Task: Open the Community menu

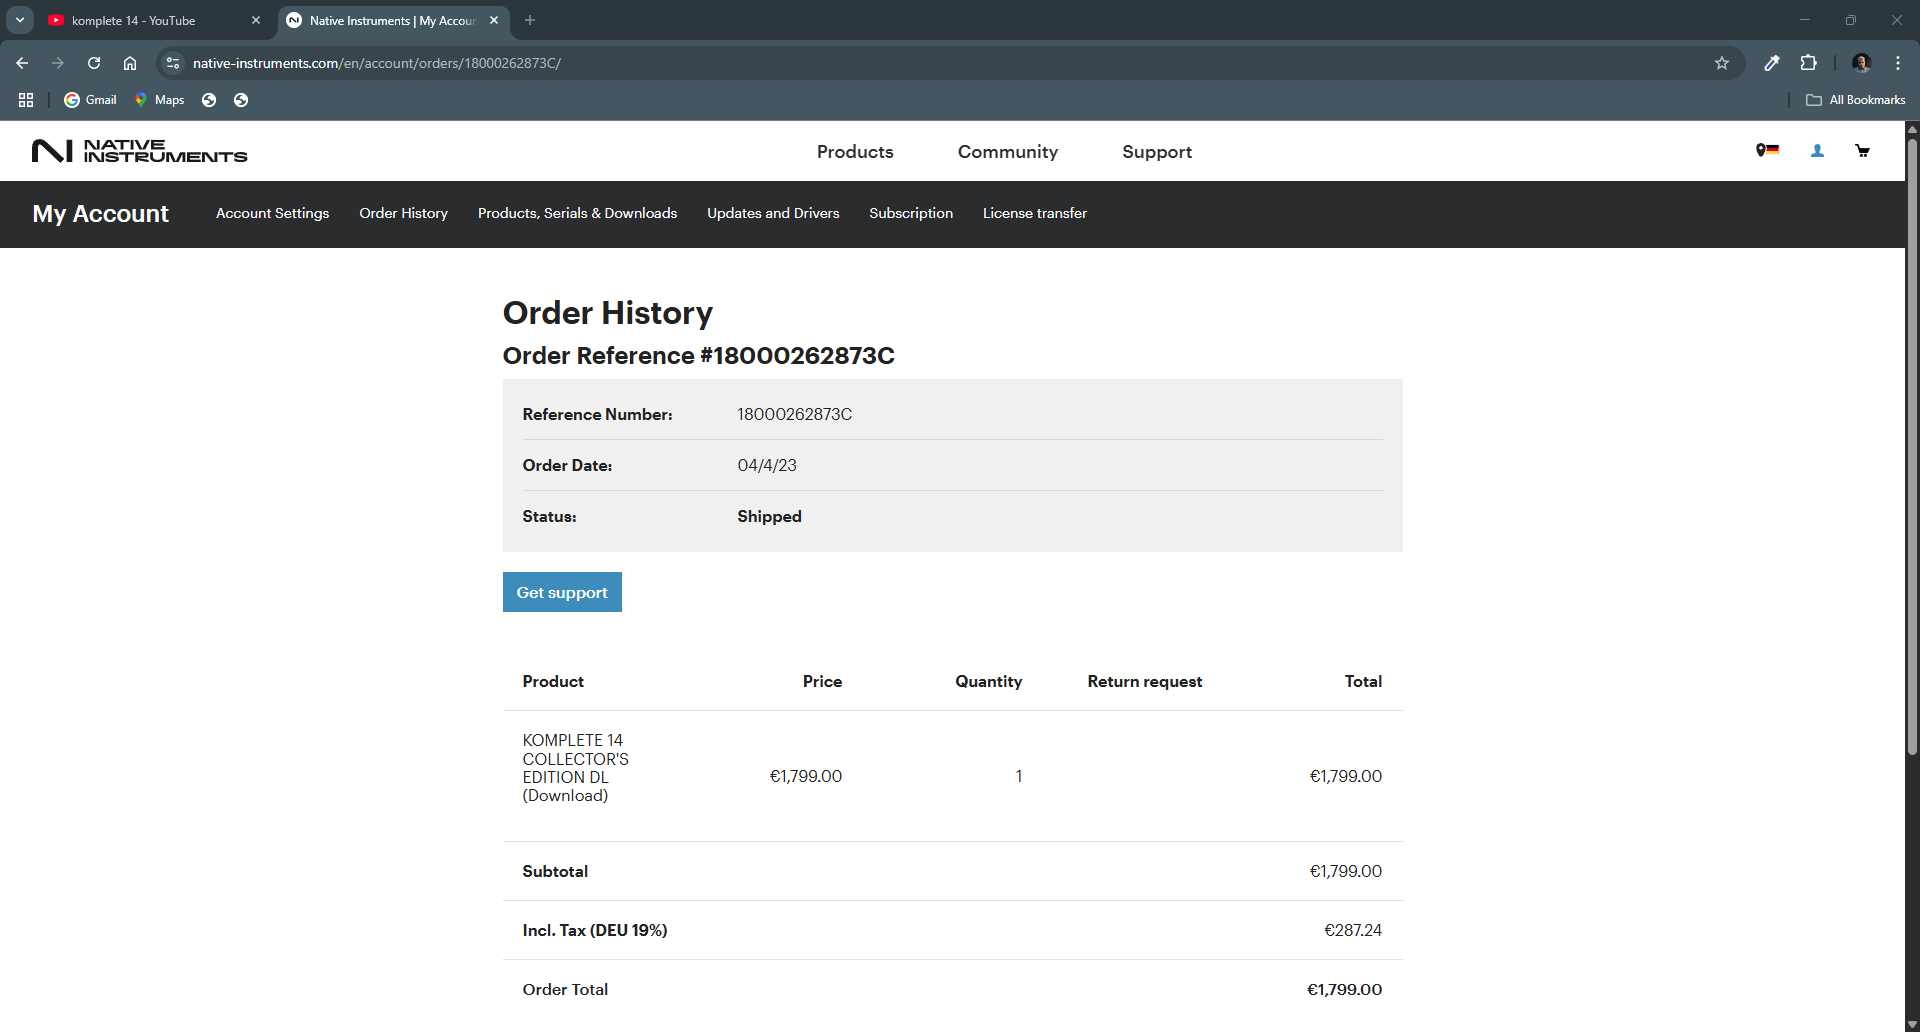Action: click(x=1008, y=152)
